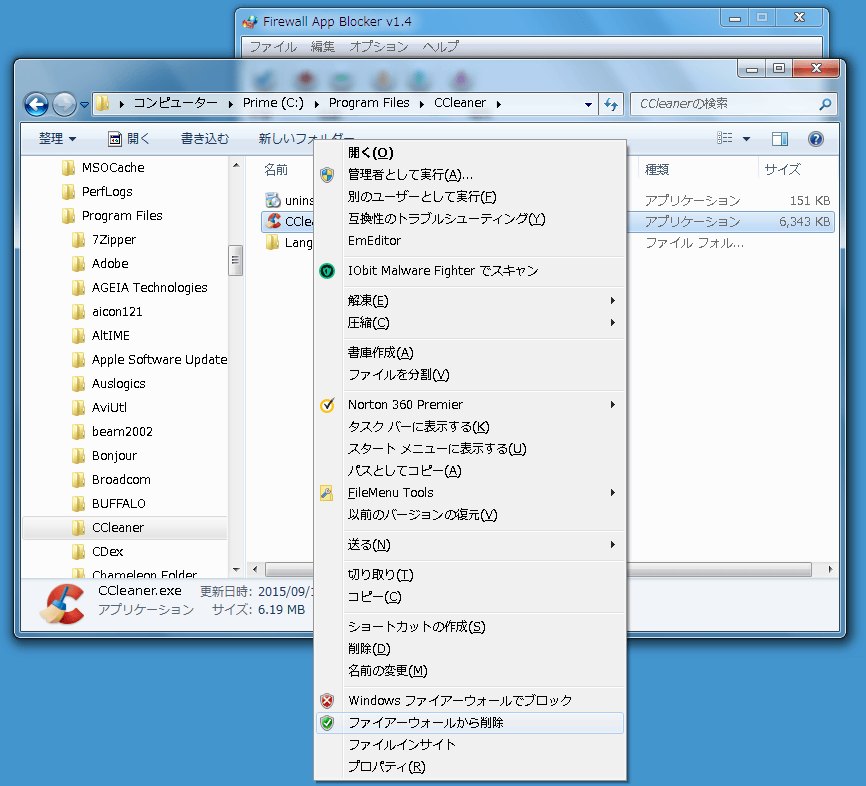This screenshot has width=866, height=786.
Task: Click the refresh button beside address bar
Action: coord(611,104)
